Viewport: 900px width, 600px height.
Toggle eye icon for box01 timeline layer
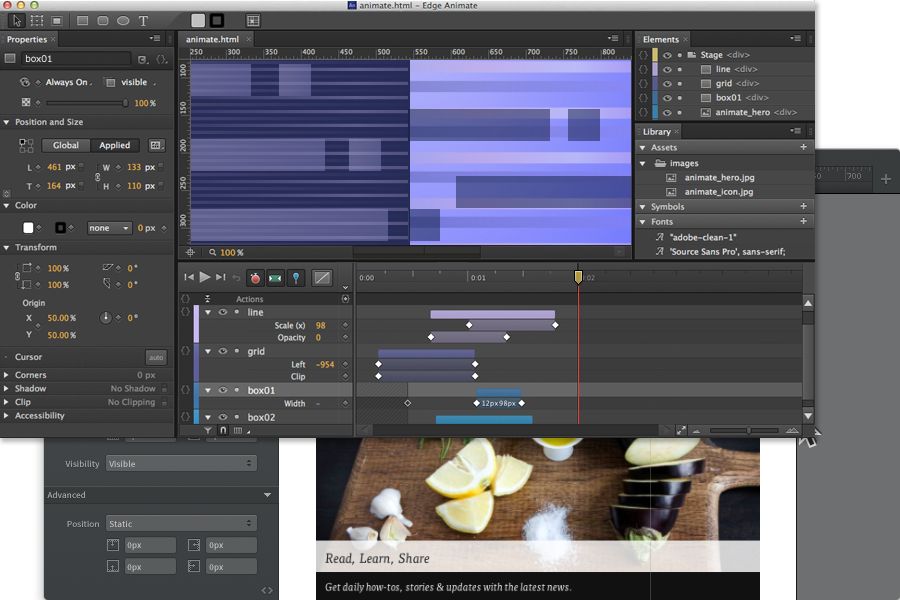[x=223, y=390]
